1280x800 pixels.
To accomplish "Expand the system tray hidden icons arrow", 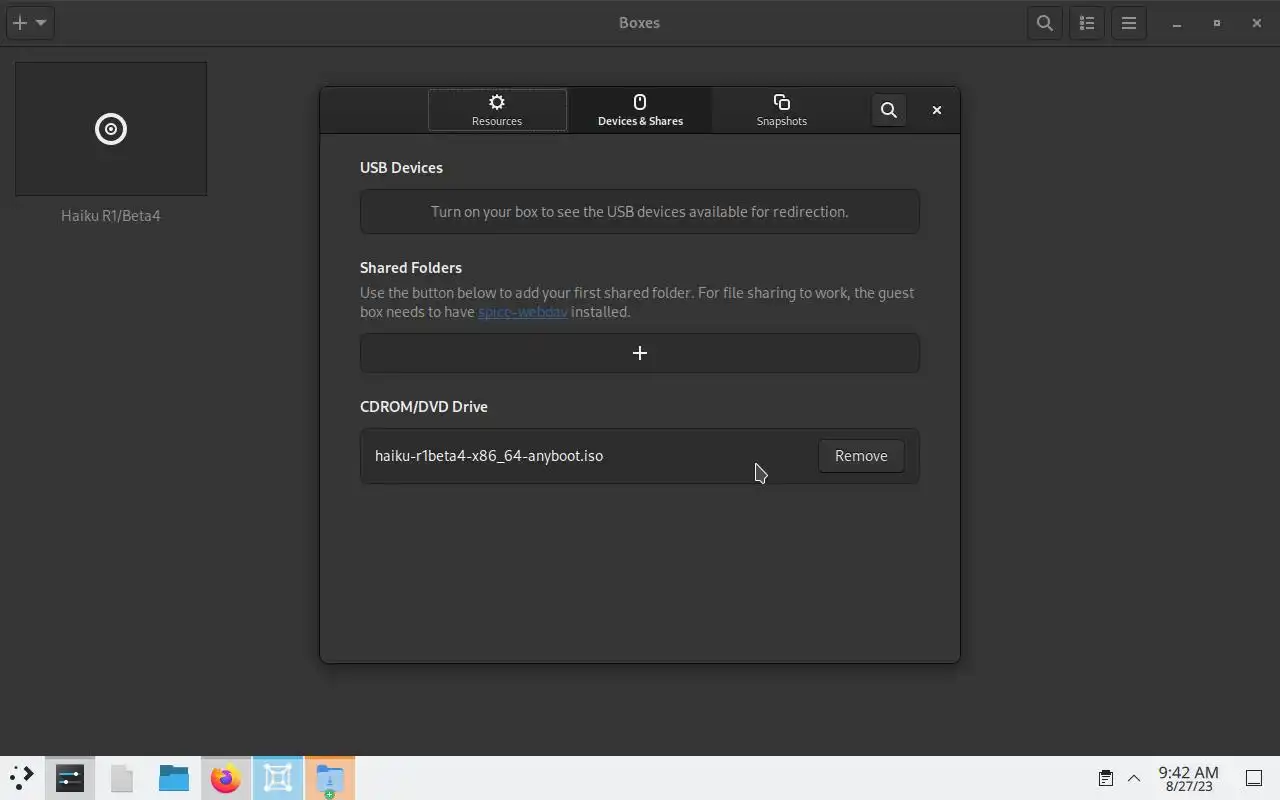I will coord(1134,778).
